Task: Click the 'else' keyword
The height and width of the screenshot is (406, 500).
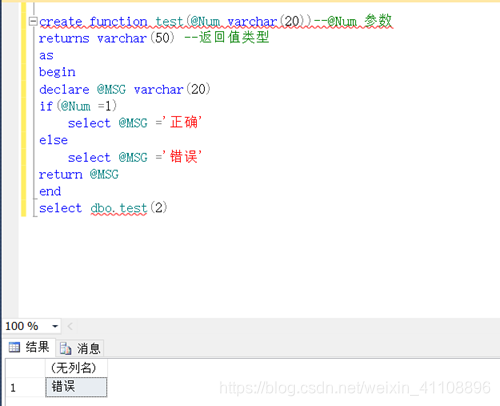Action: pyautogui.click(x=53, y=140)
